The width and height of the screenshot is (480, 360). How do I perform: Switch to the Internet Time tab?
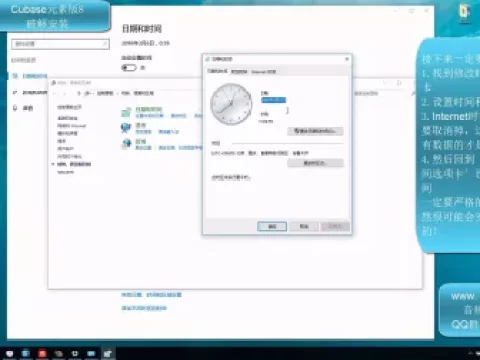263,72
